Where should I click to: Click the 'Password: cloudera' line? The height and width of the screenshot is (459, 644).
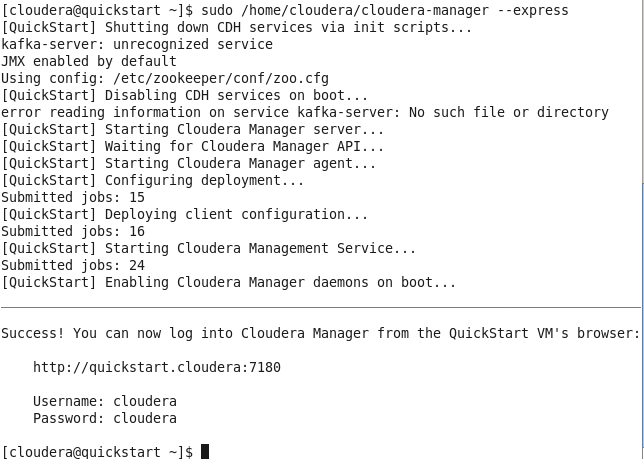(x=105, y=418)
